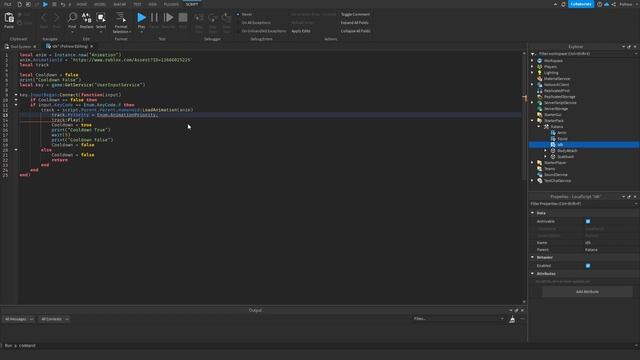Click the Resume playback icon
The image size is (640, 360).
point(168,17)
